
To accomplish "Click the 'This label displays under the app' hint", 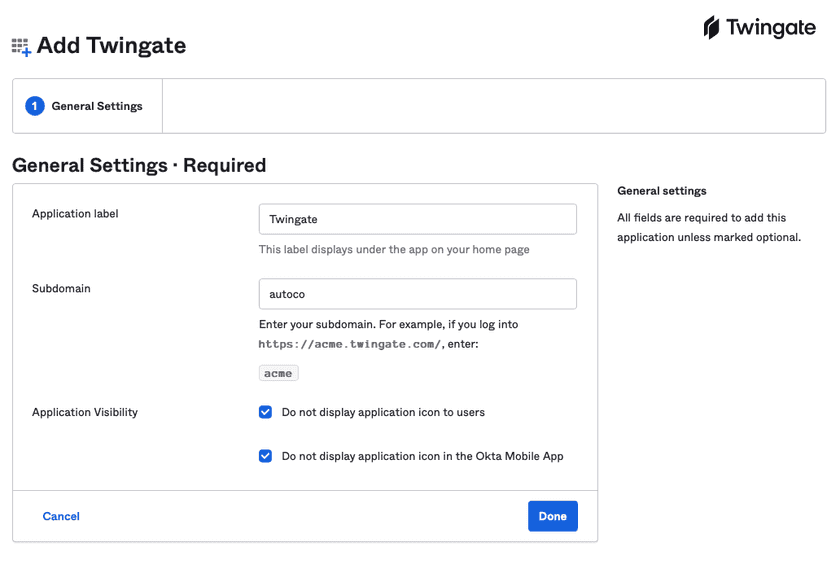I will pyautogui.click(x=394, y=250).
